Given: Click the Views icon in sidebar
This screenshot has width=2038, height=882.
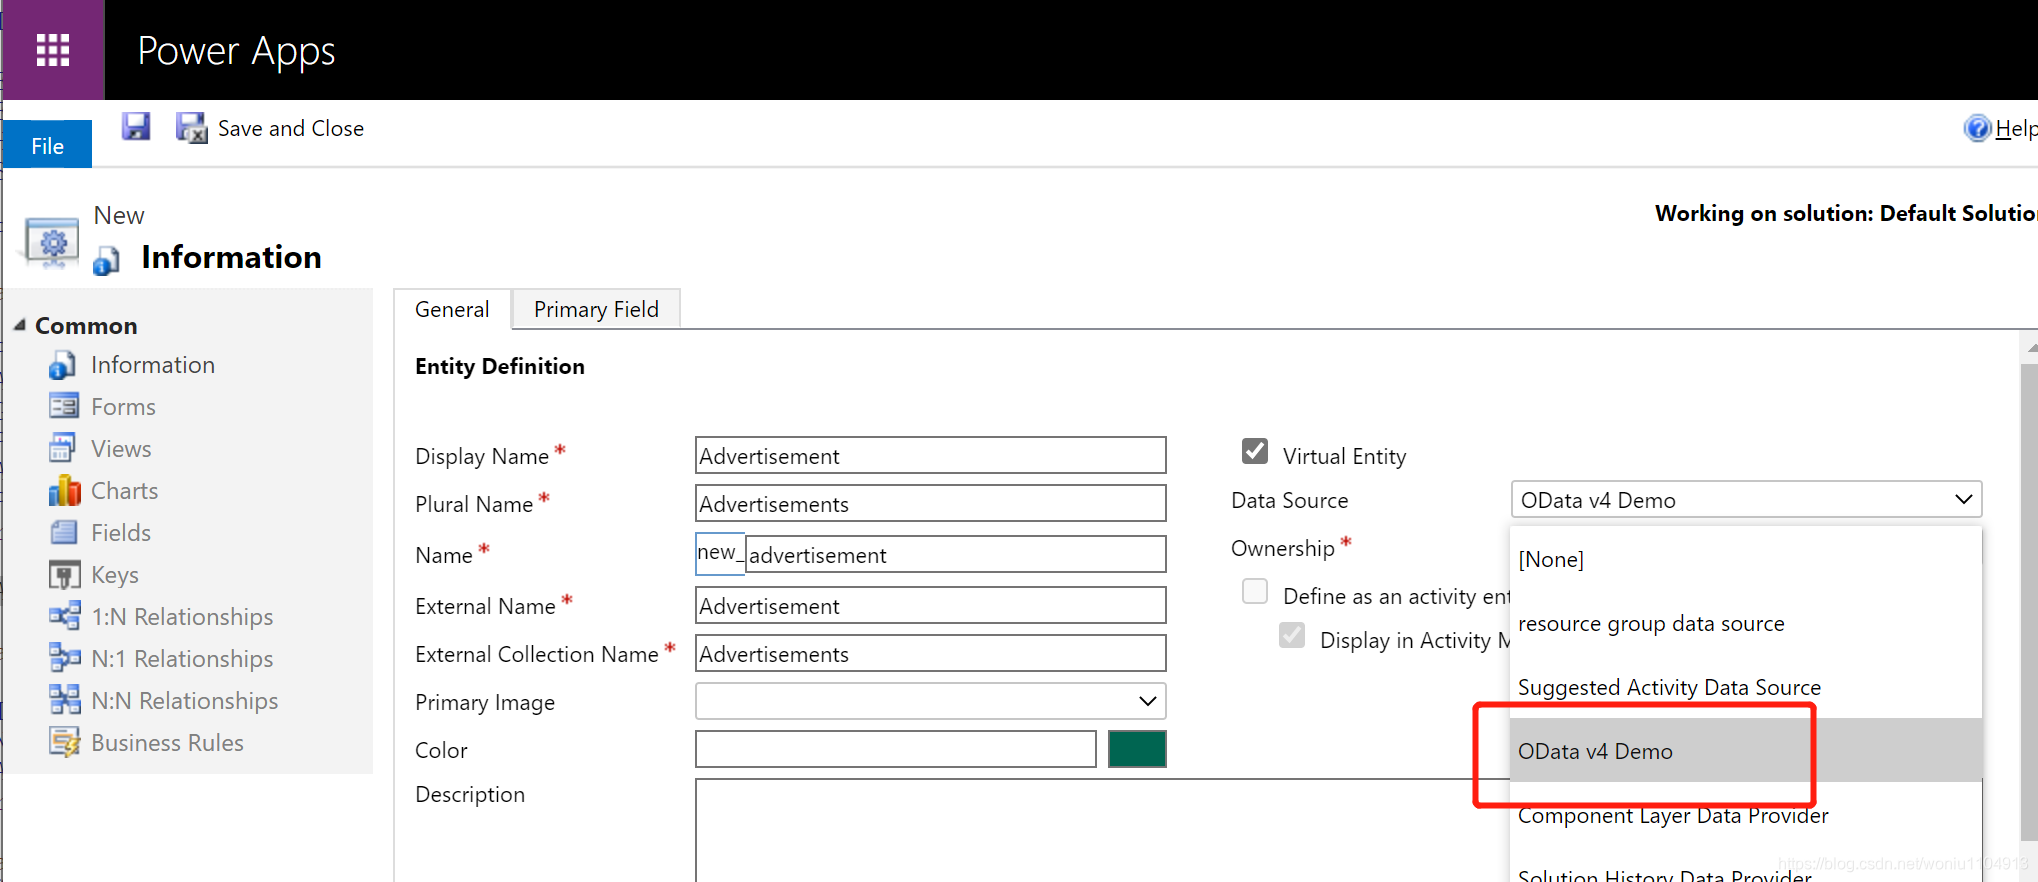Looking at the screenshot, I should click(63, 448).
